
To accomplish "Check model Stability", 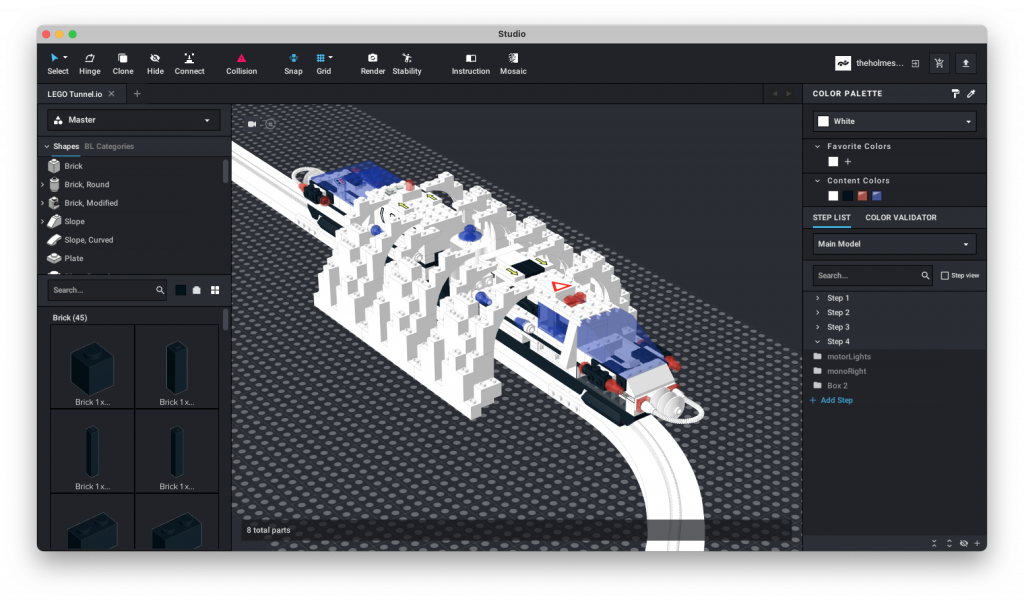I will tap(406, 62).
